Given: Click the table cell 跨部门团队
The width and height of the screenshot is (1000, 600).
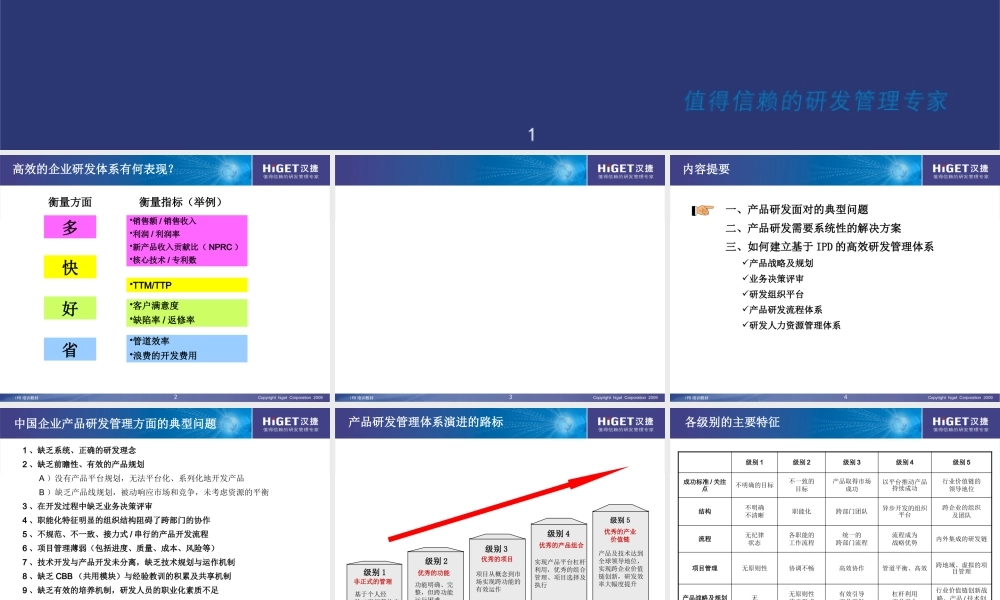Looking at the screenshot, I should click(x=851, y=511).
